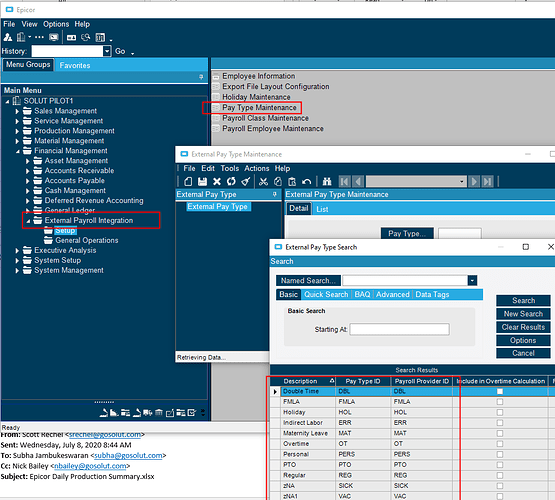This screenshot has width=555, height=500.
Task: Check Include in Overtime for Holiday row
Action: click(x=499, y=412)
